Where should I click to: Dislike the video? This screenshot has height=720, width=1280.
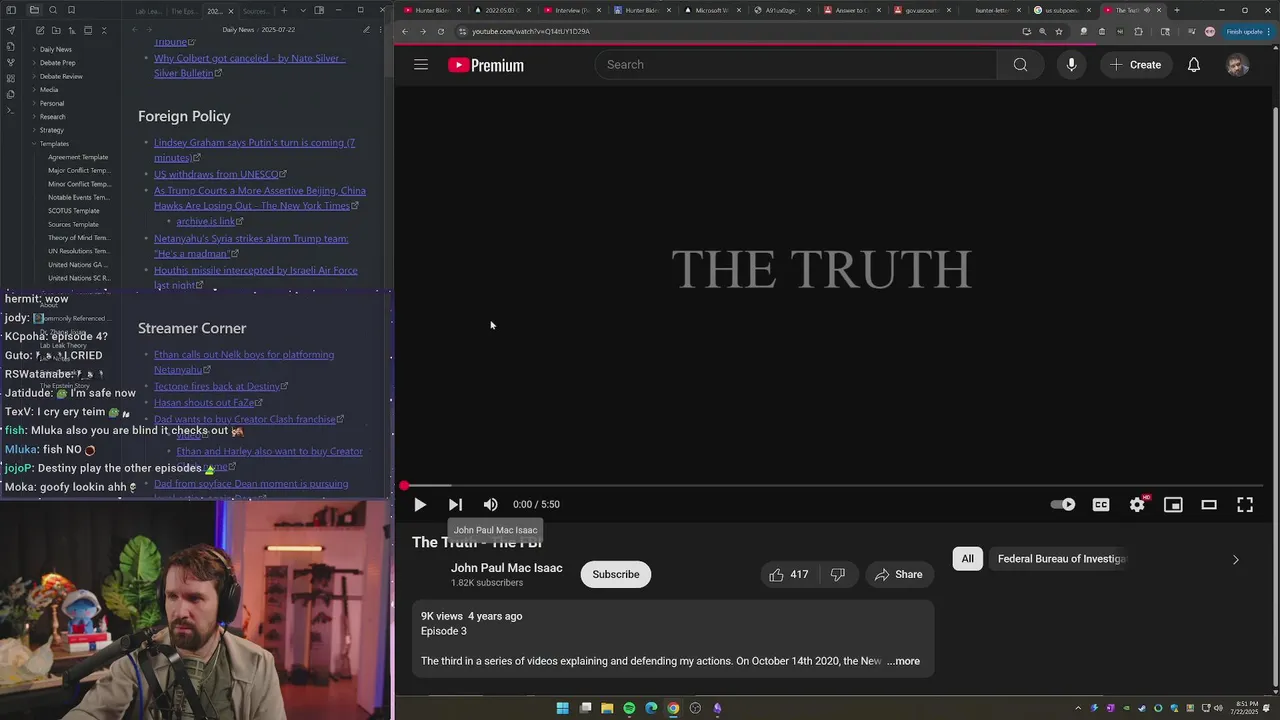pyautogui.click(x=838, y=574)
